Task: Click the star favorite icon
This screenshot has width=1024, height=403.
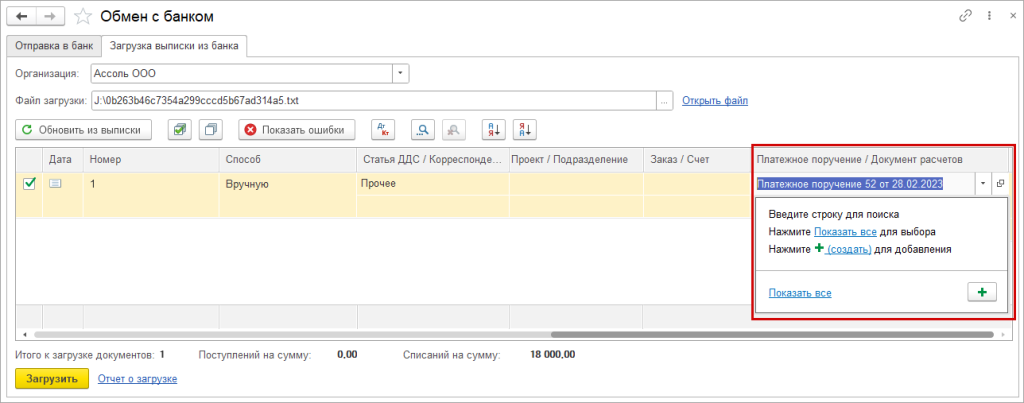Action: [x=84, y=16]
